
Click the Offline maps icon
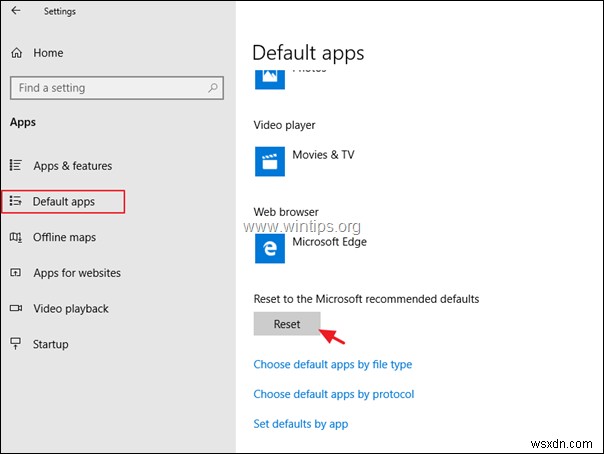[15, 237]
